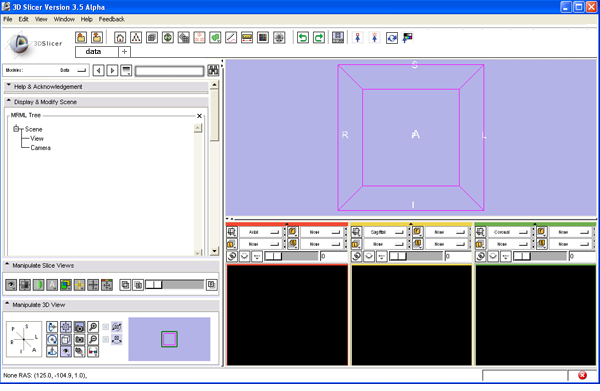Click the zoom in magnifier in 3D View panel
Viewport: 600px width, 391px height.
[93, 327]
